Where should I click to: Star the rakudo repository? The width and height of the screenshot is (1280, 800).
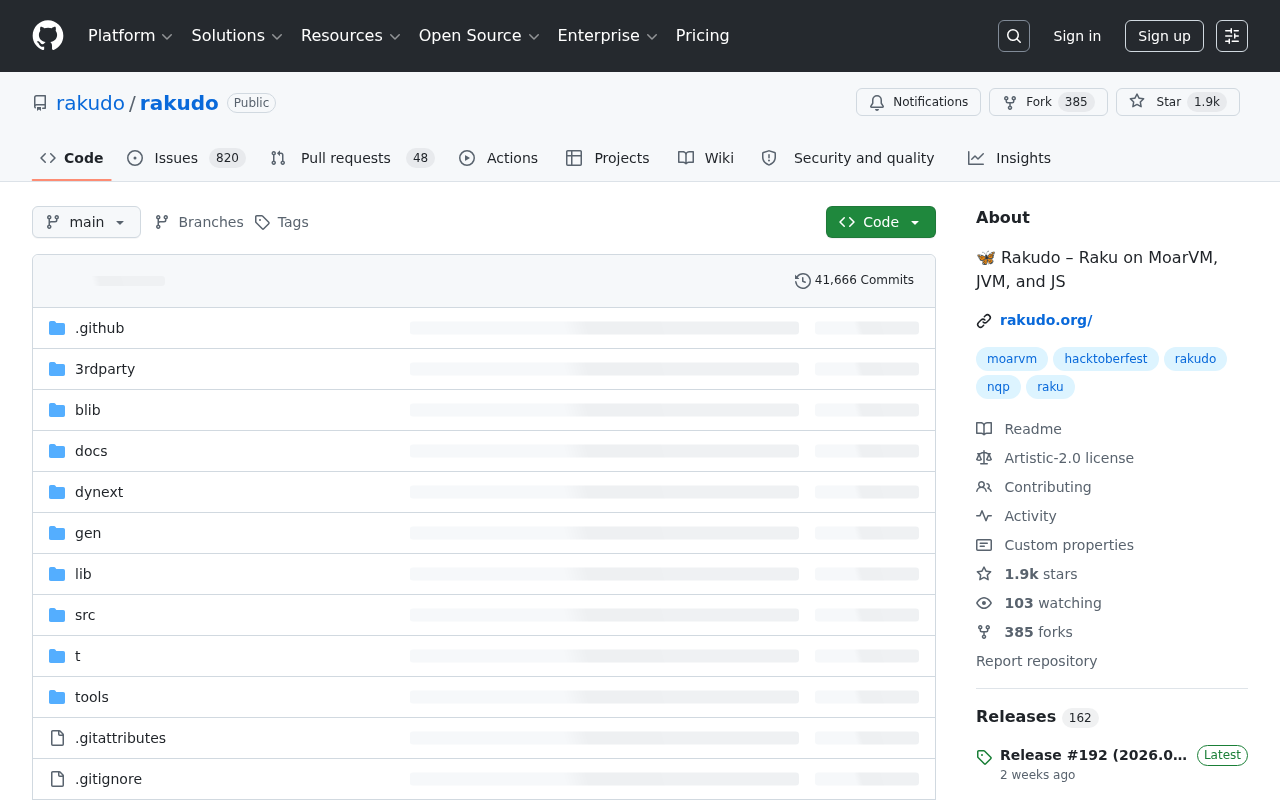click(x=1178, y=102)
